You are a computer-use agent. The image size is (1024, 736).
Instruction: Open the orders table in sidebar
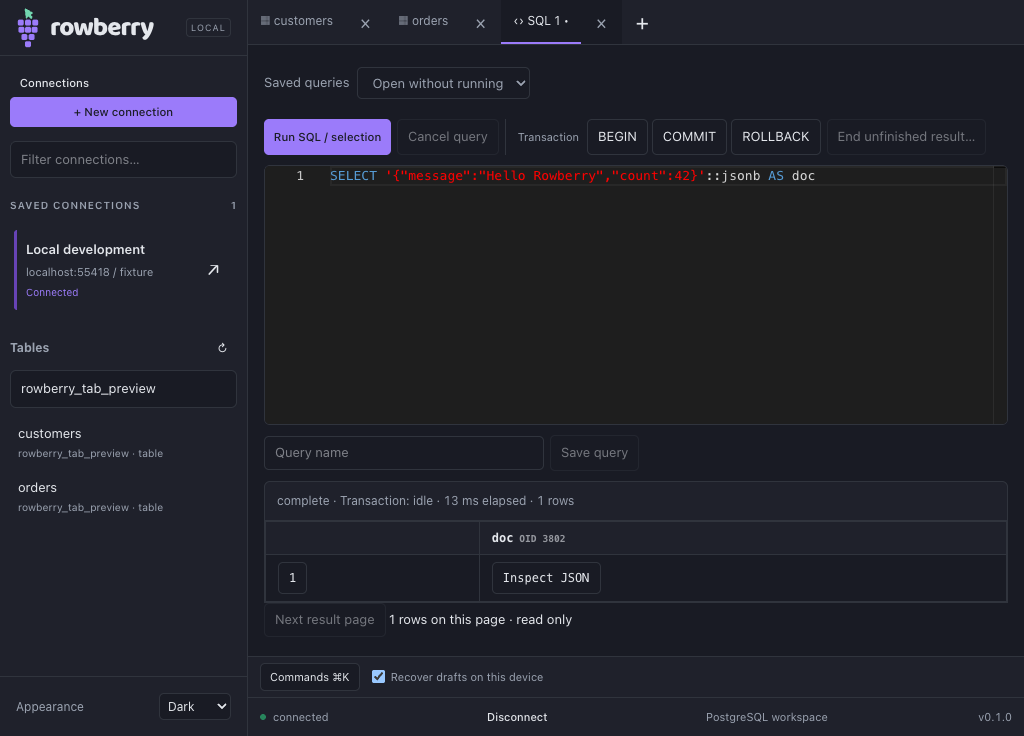point(123,496)
